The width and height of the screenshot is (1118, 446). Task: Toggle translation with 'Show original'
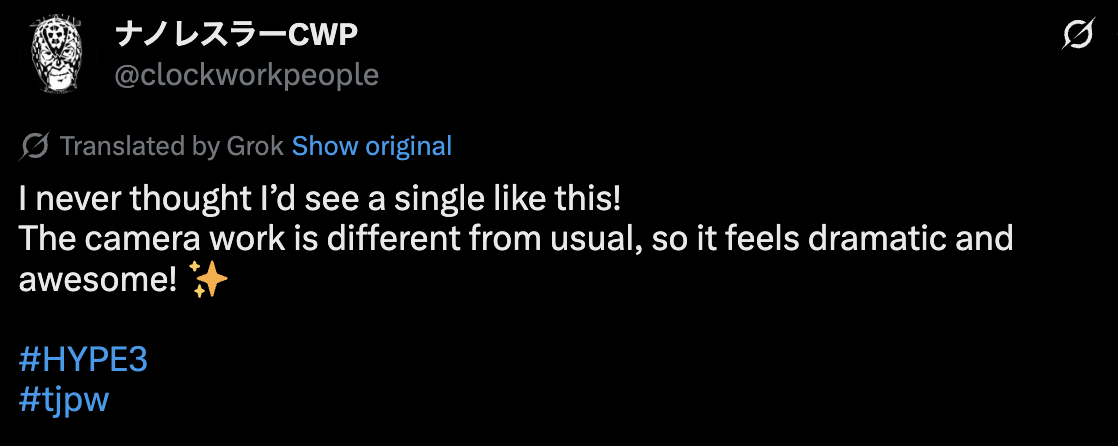coord(371,146)
